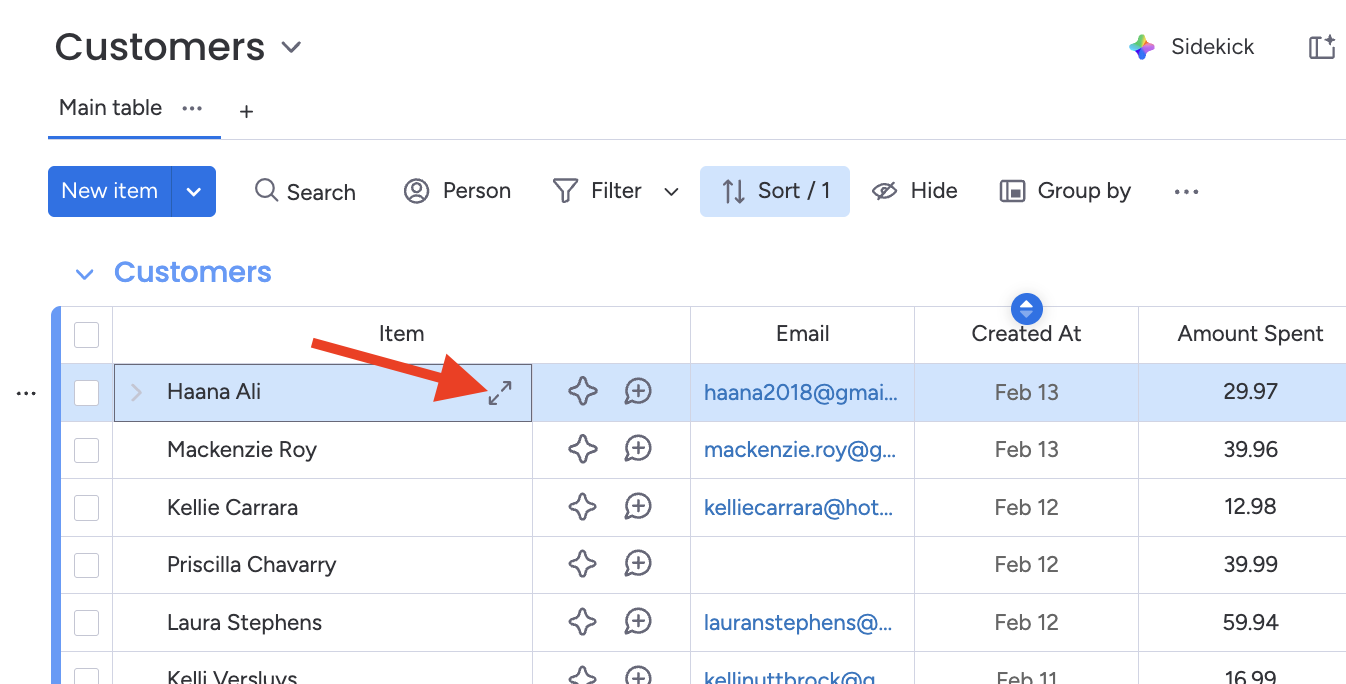The height and width of the screenshot is (684, 1346).
Task: Open conversation bubble for Kellie Carrara
Action: [x=638, y=507]
